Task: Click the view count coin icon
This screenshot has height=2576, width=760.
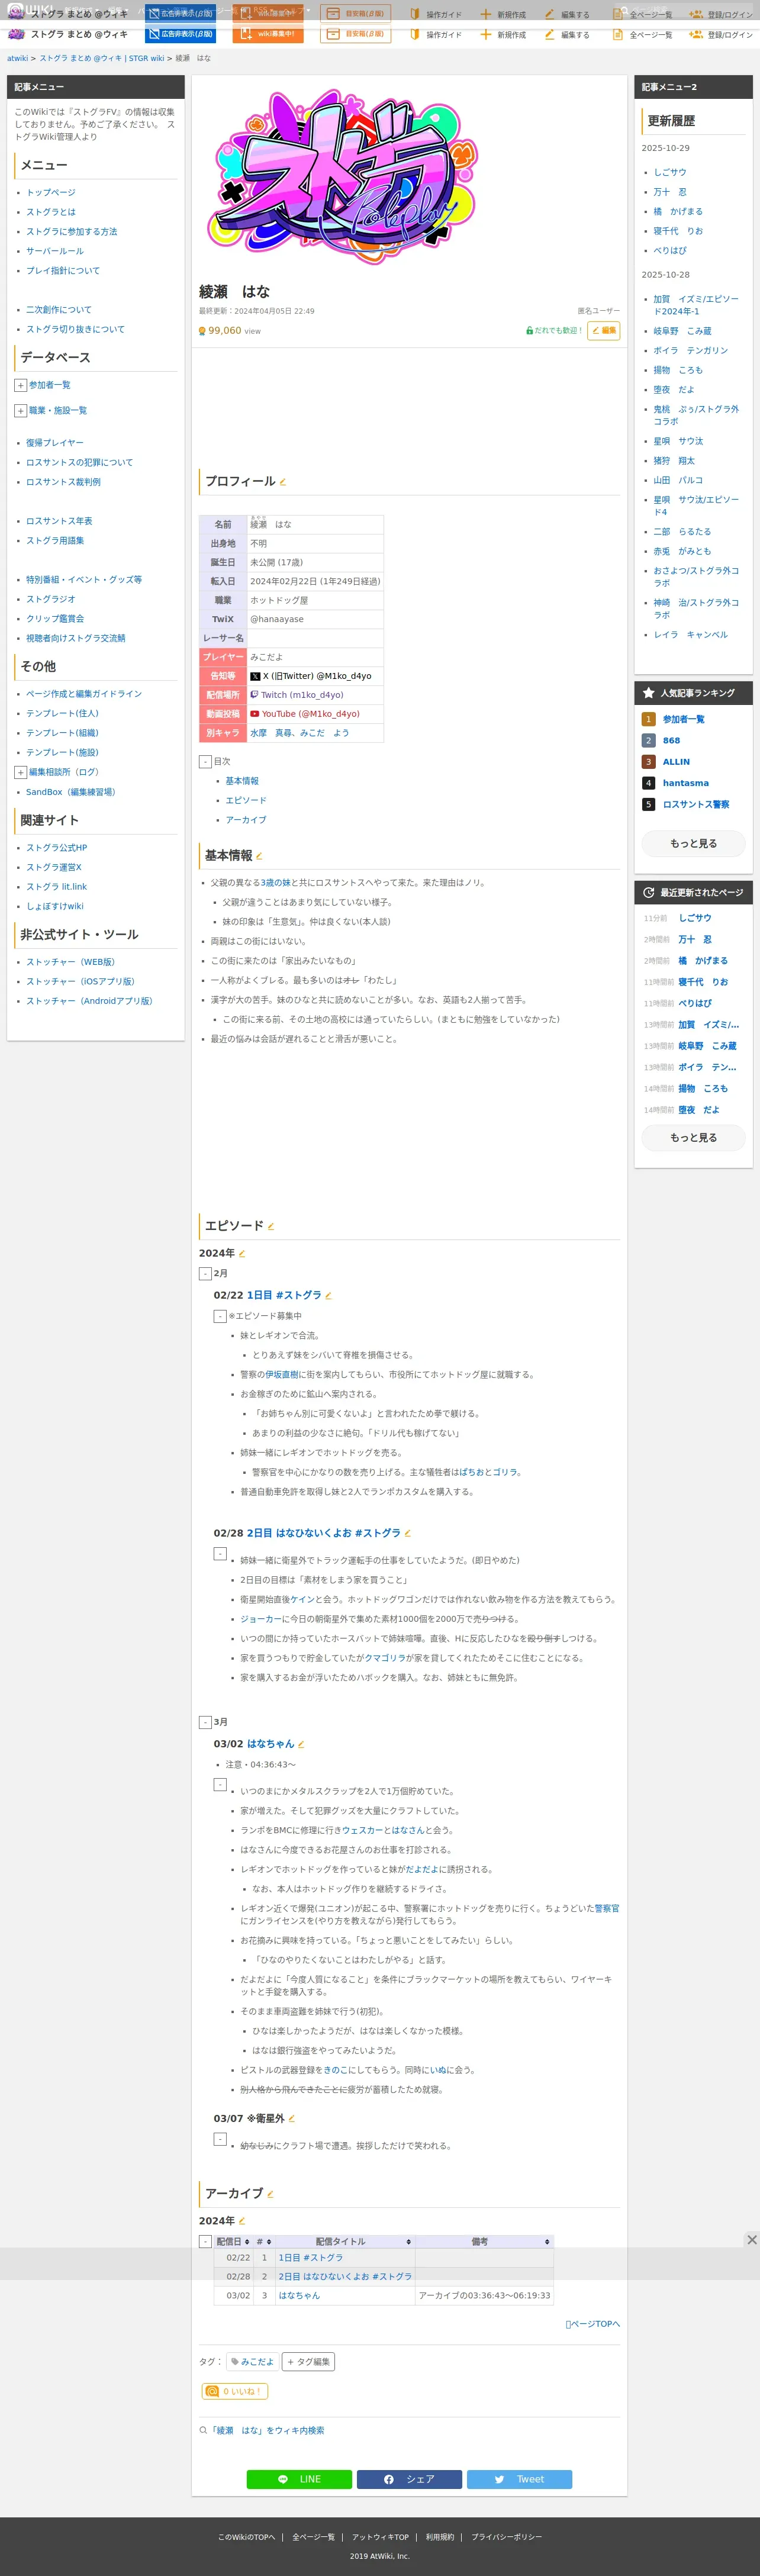Action: coord(202,331)
